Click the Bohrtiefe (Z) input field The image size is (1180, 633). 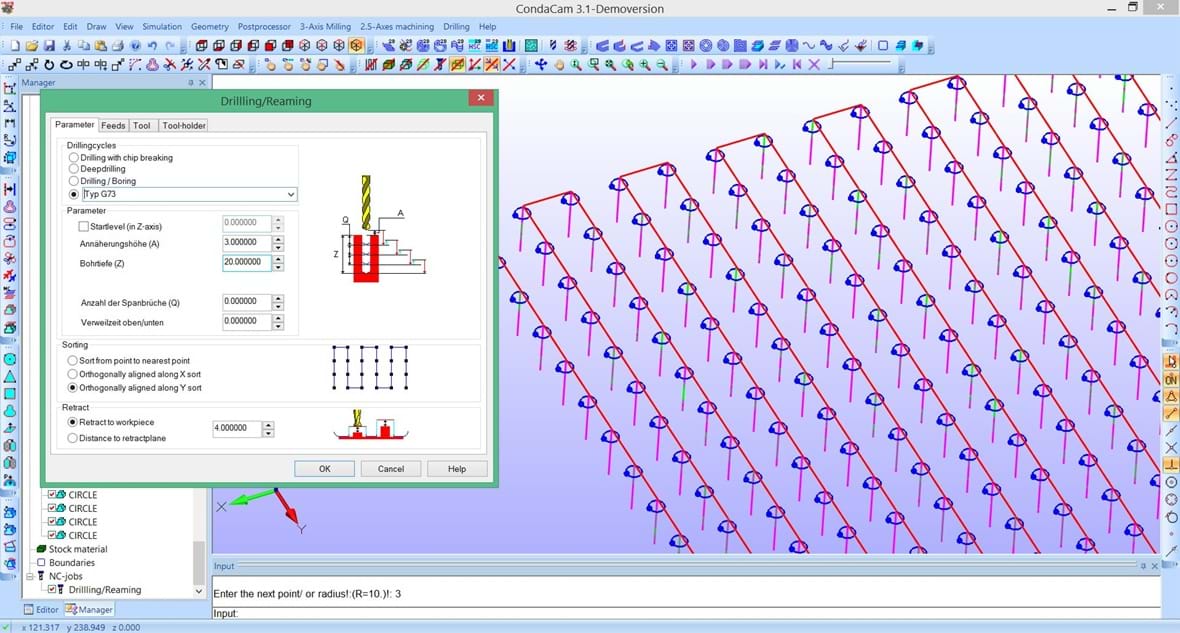pyautogui.click(x=247, y=263)
